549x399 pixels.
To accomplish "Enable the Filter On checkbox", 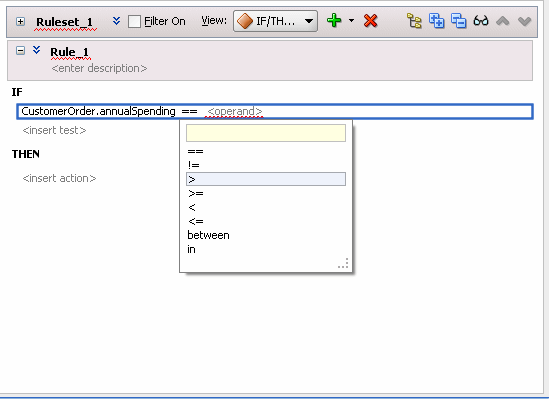I will 134,22.
